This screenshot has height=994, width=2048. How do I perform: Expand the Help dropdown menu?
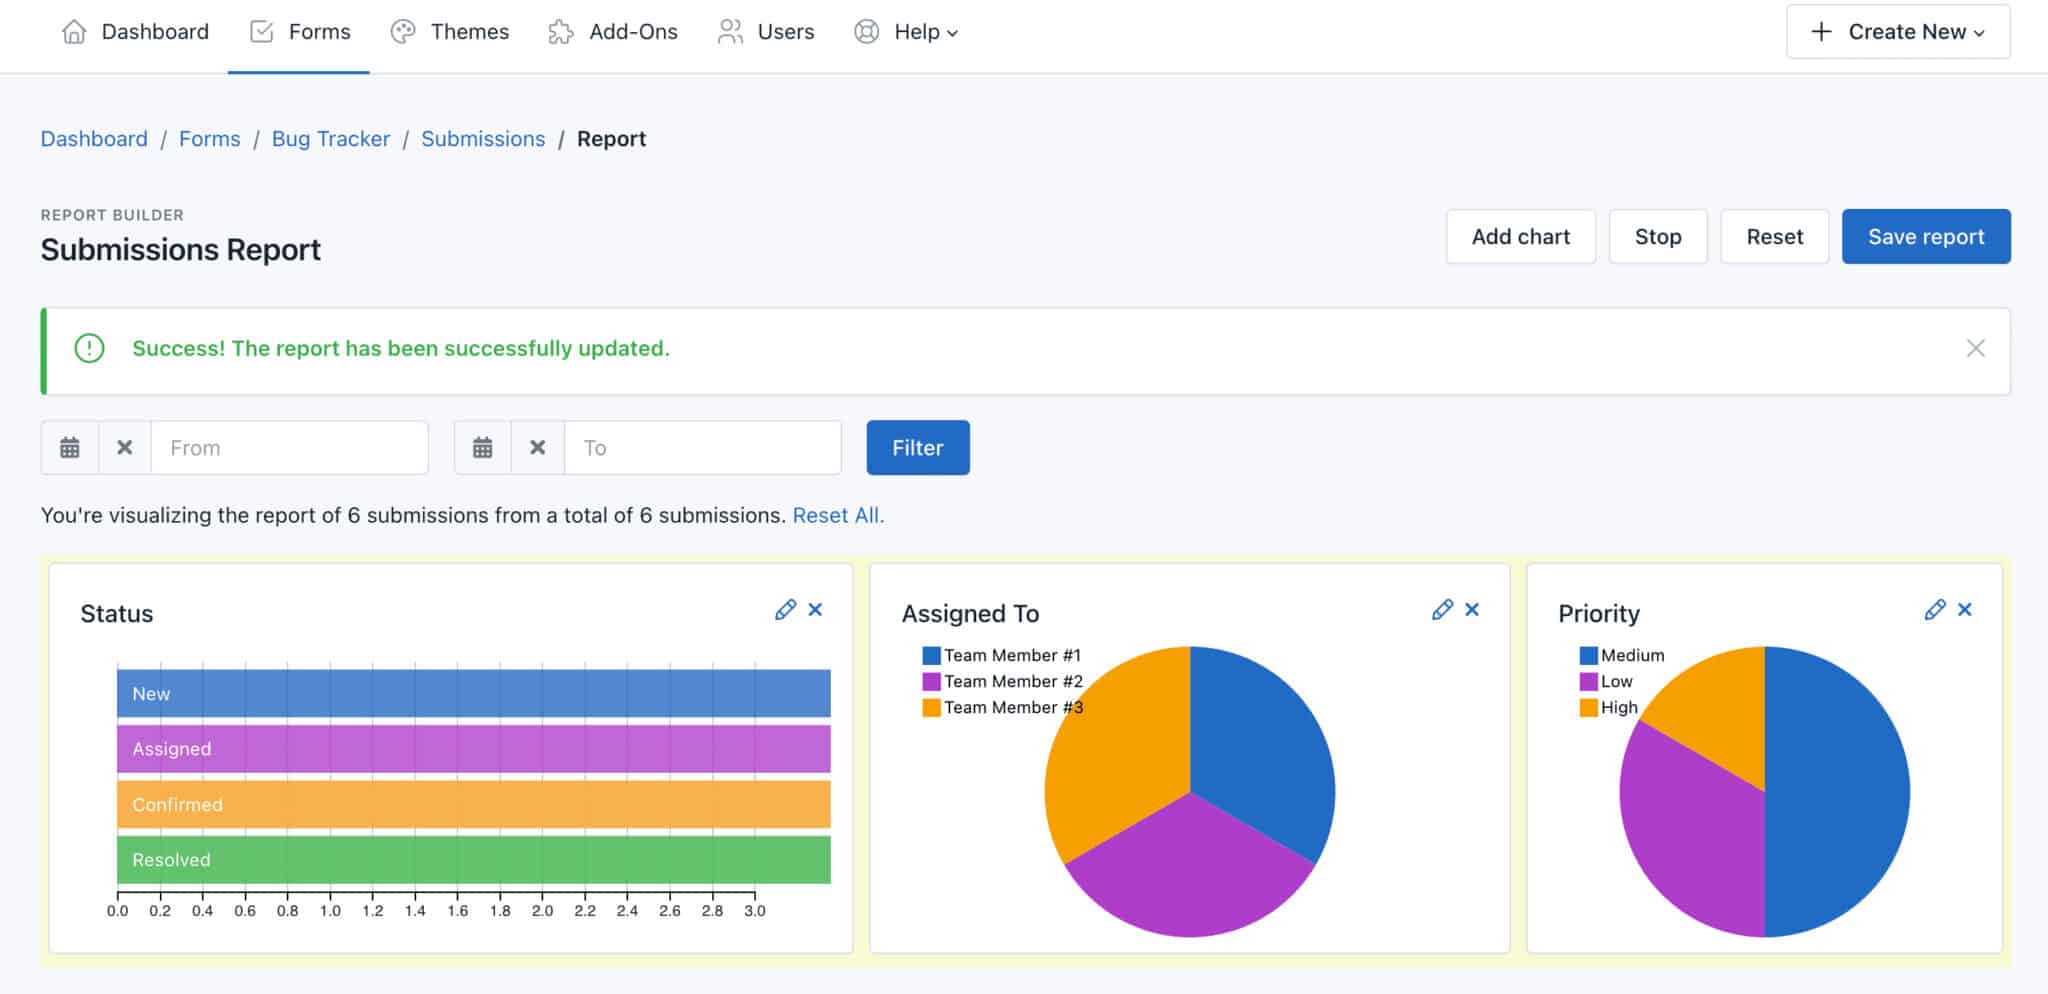click(x=907, y=32)
